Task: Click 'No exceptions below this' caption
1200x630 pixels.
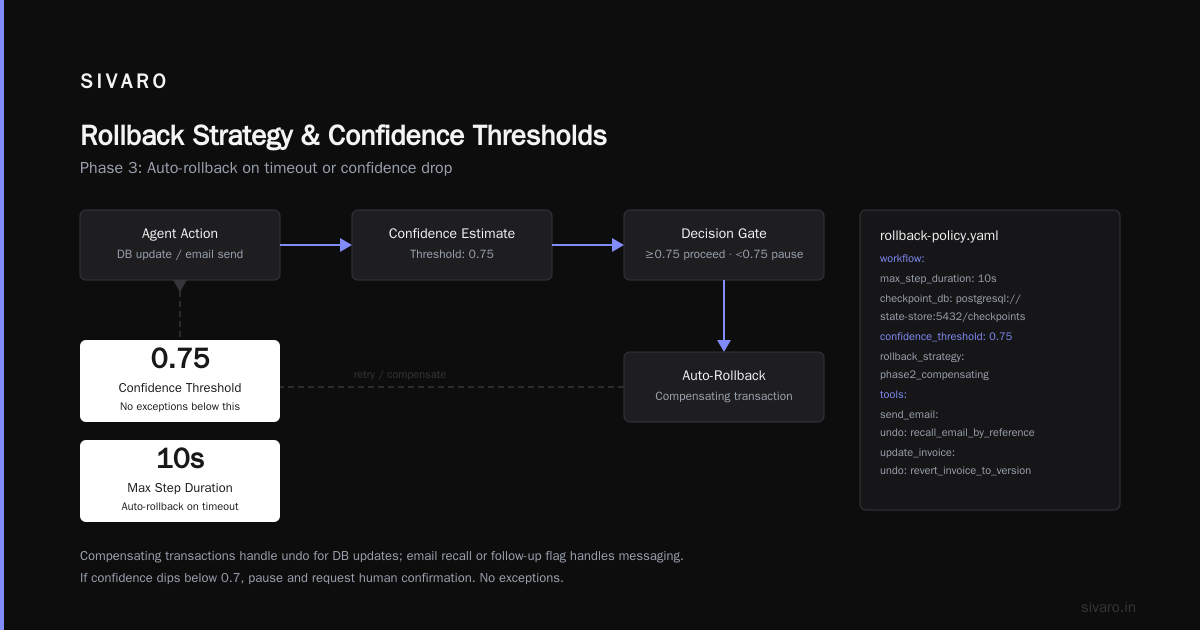Action: [180, 406]
